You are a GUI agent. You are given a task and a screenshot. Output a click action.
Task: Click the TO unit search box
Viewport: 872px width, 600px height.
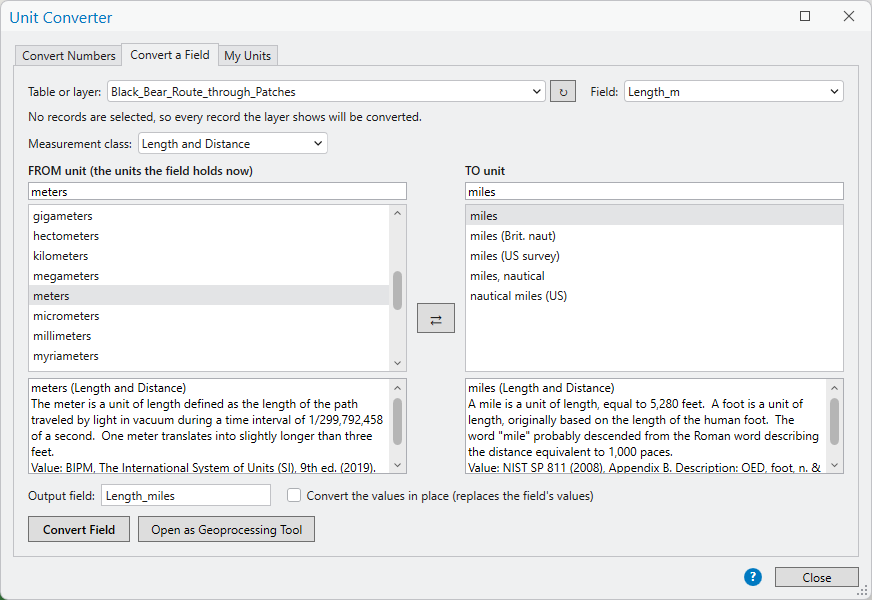654,191
